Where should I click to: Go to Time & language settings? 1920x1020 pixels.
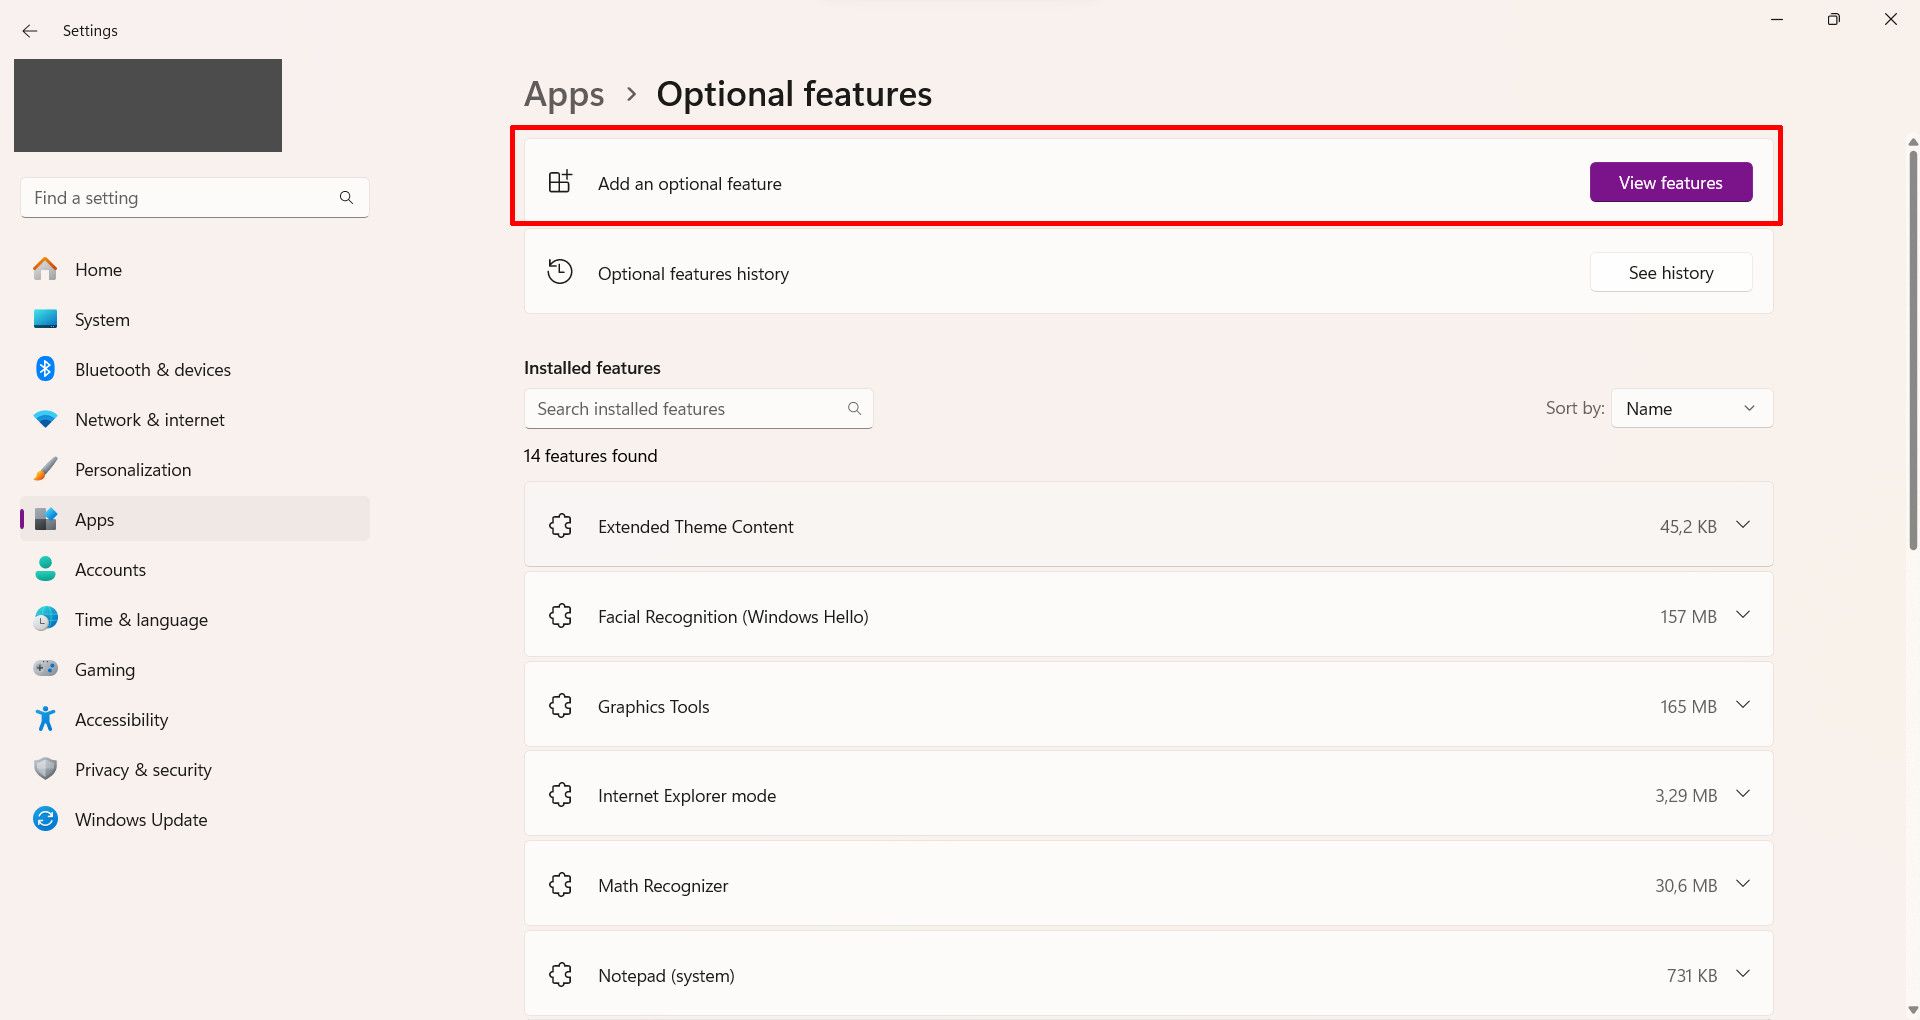click(x=141, y=620)
